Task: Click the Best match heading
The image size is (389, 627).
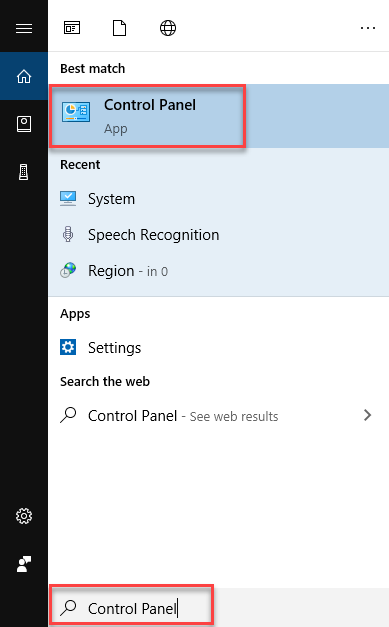Action: point(92,69)
